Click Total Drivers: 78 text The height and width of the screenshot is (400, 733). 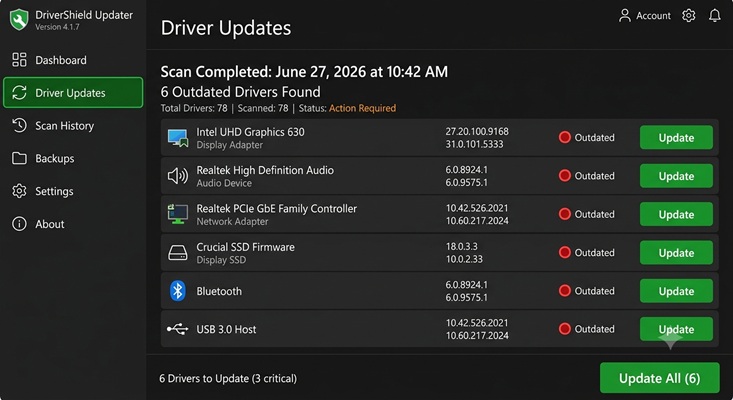[x=194, y=108]
